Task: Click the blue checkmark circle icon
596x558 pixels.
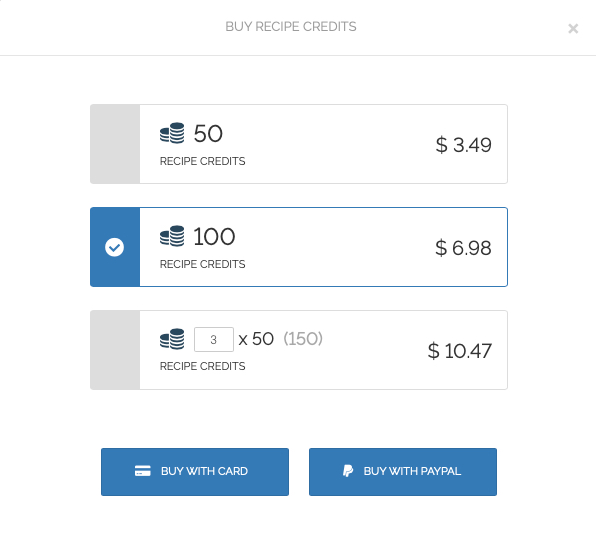Action: coord(114,247)
